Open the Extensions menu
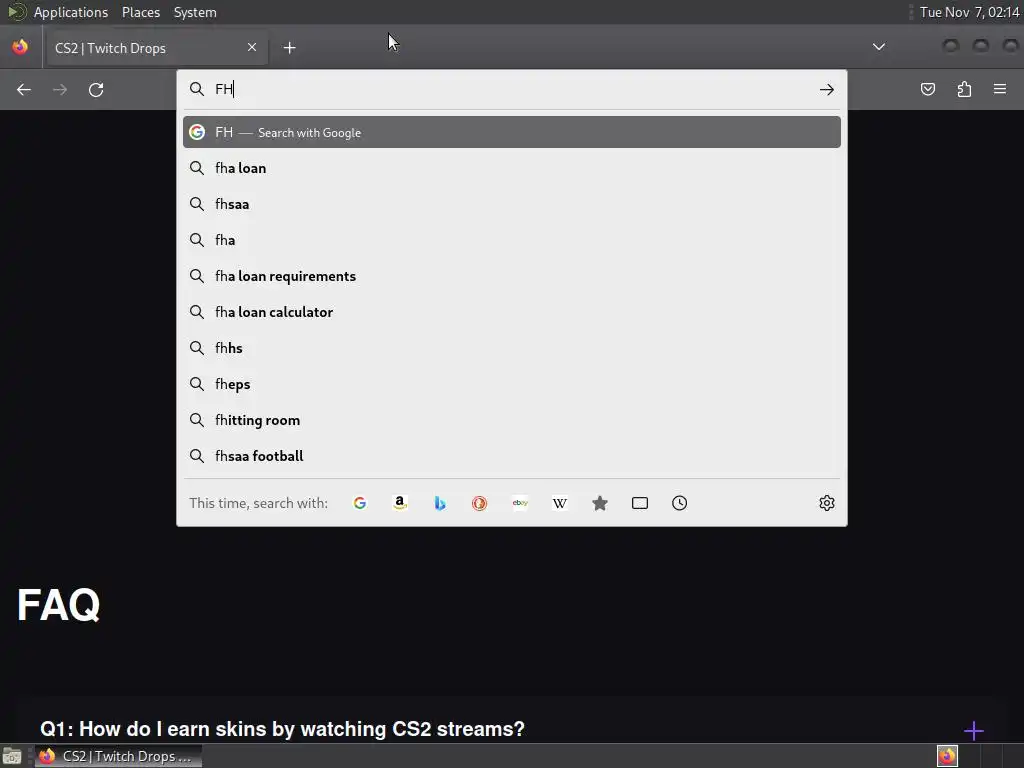The width and height of the screenshot is (1024, 768). 964,89
